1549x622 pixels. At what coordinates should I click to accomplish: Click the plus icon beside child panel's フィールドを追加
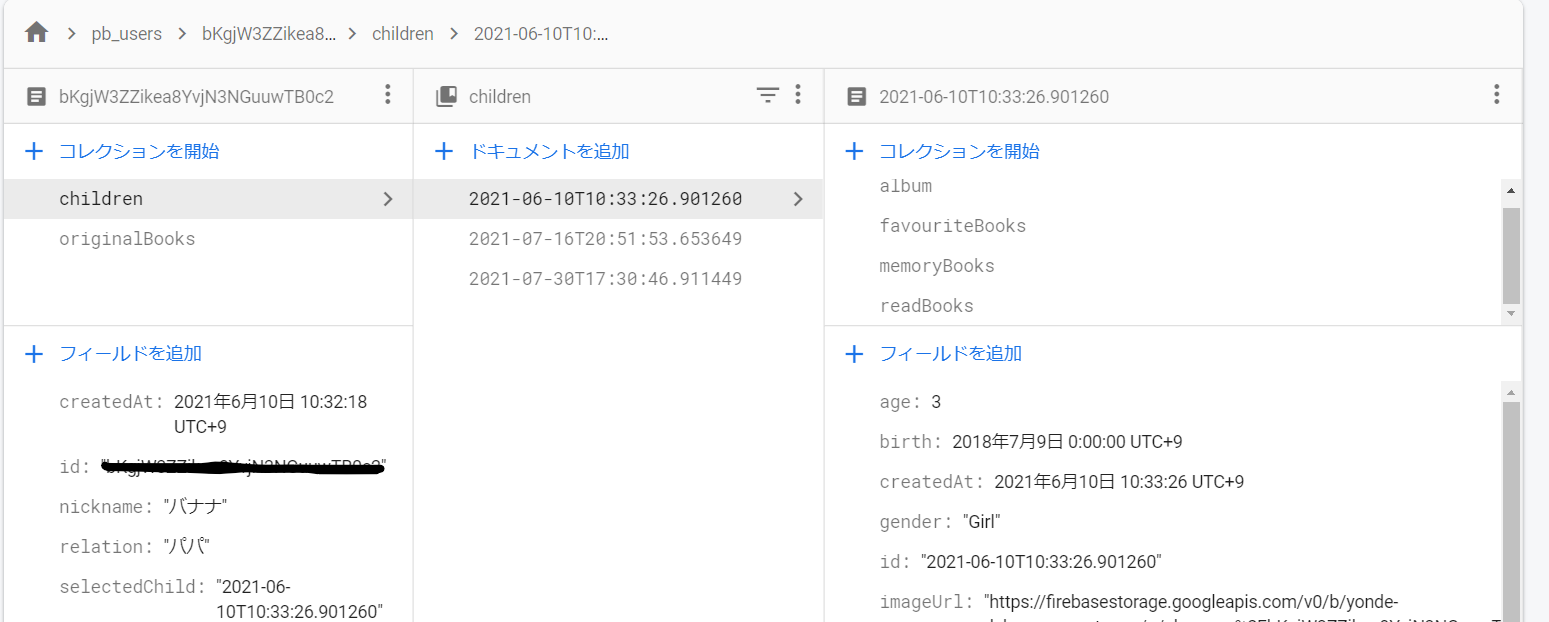click(854, 353)
